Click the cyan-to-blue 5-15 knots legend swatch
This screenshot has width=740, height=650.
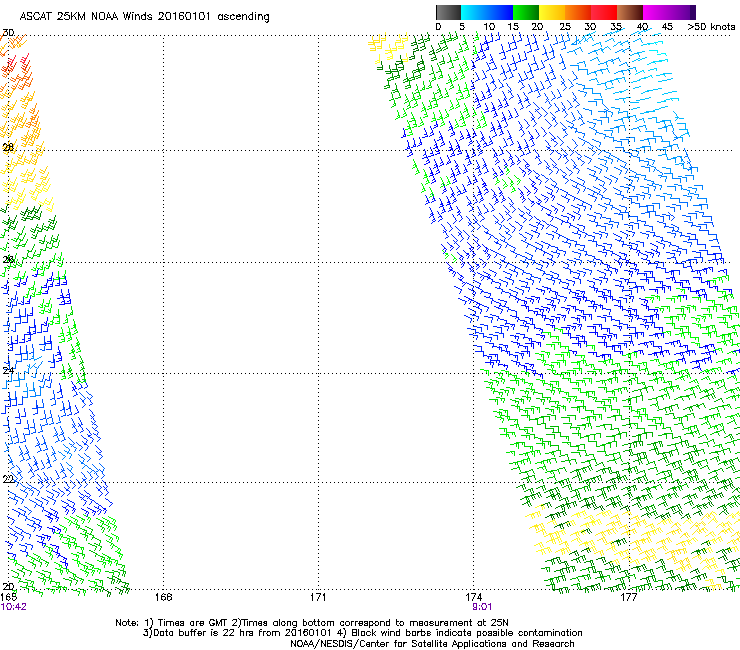487,12
